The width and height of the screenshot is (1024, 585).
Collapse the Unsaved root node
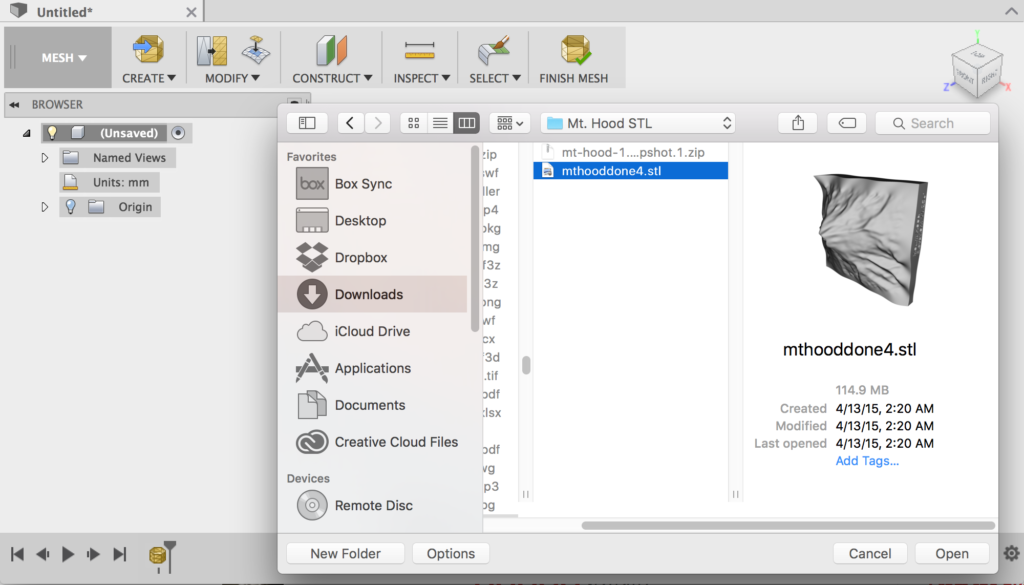tap(26, 133)
